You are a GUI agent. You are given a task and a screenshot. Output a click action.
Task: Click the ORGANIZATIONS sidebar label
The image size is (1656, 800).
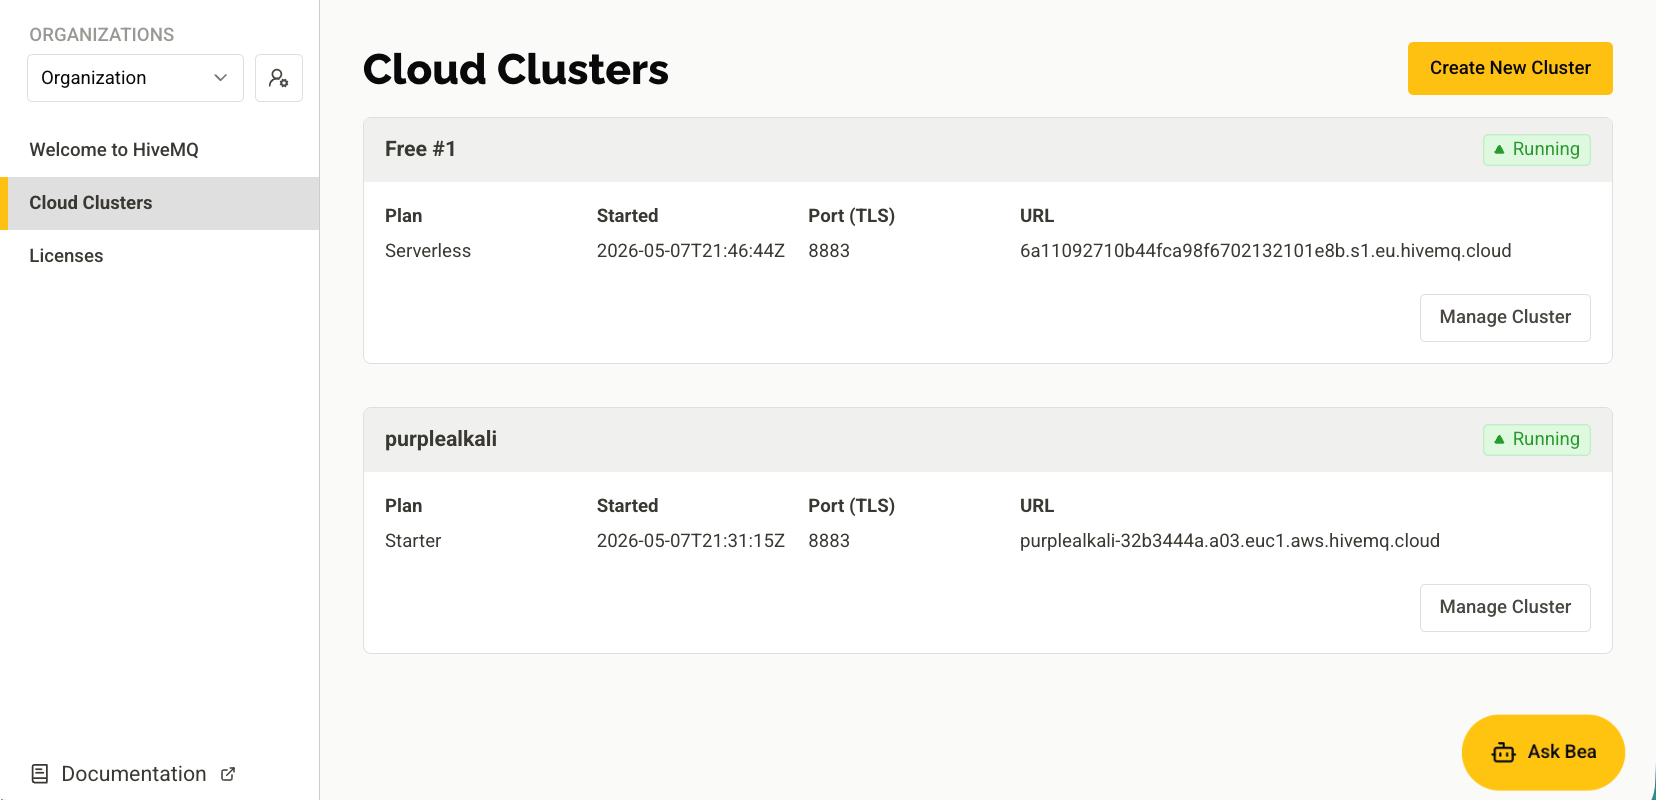tap(102, 35)
